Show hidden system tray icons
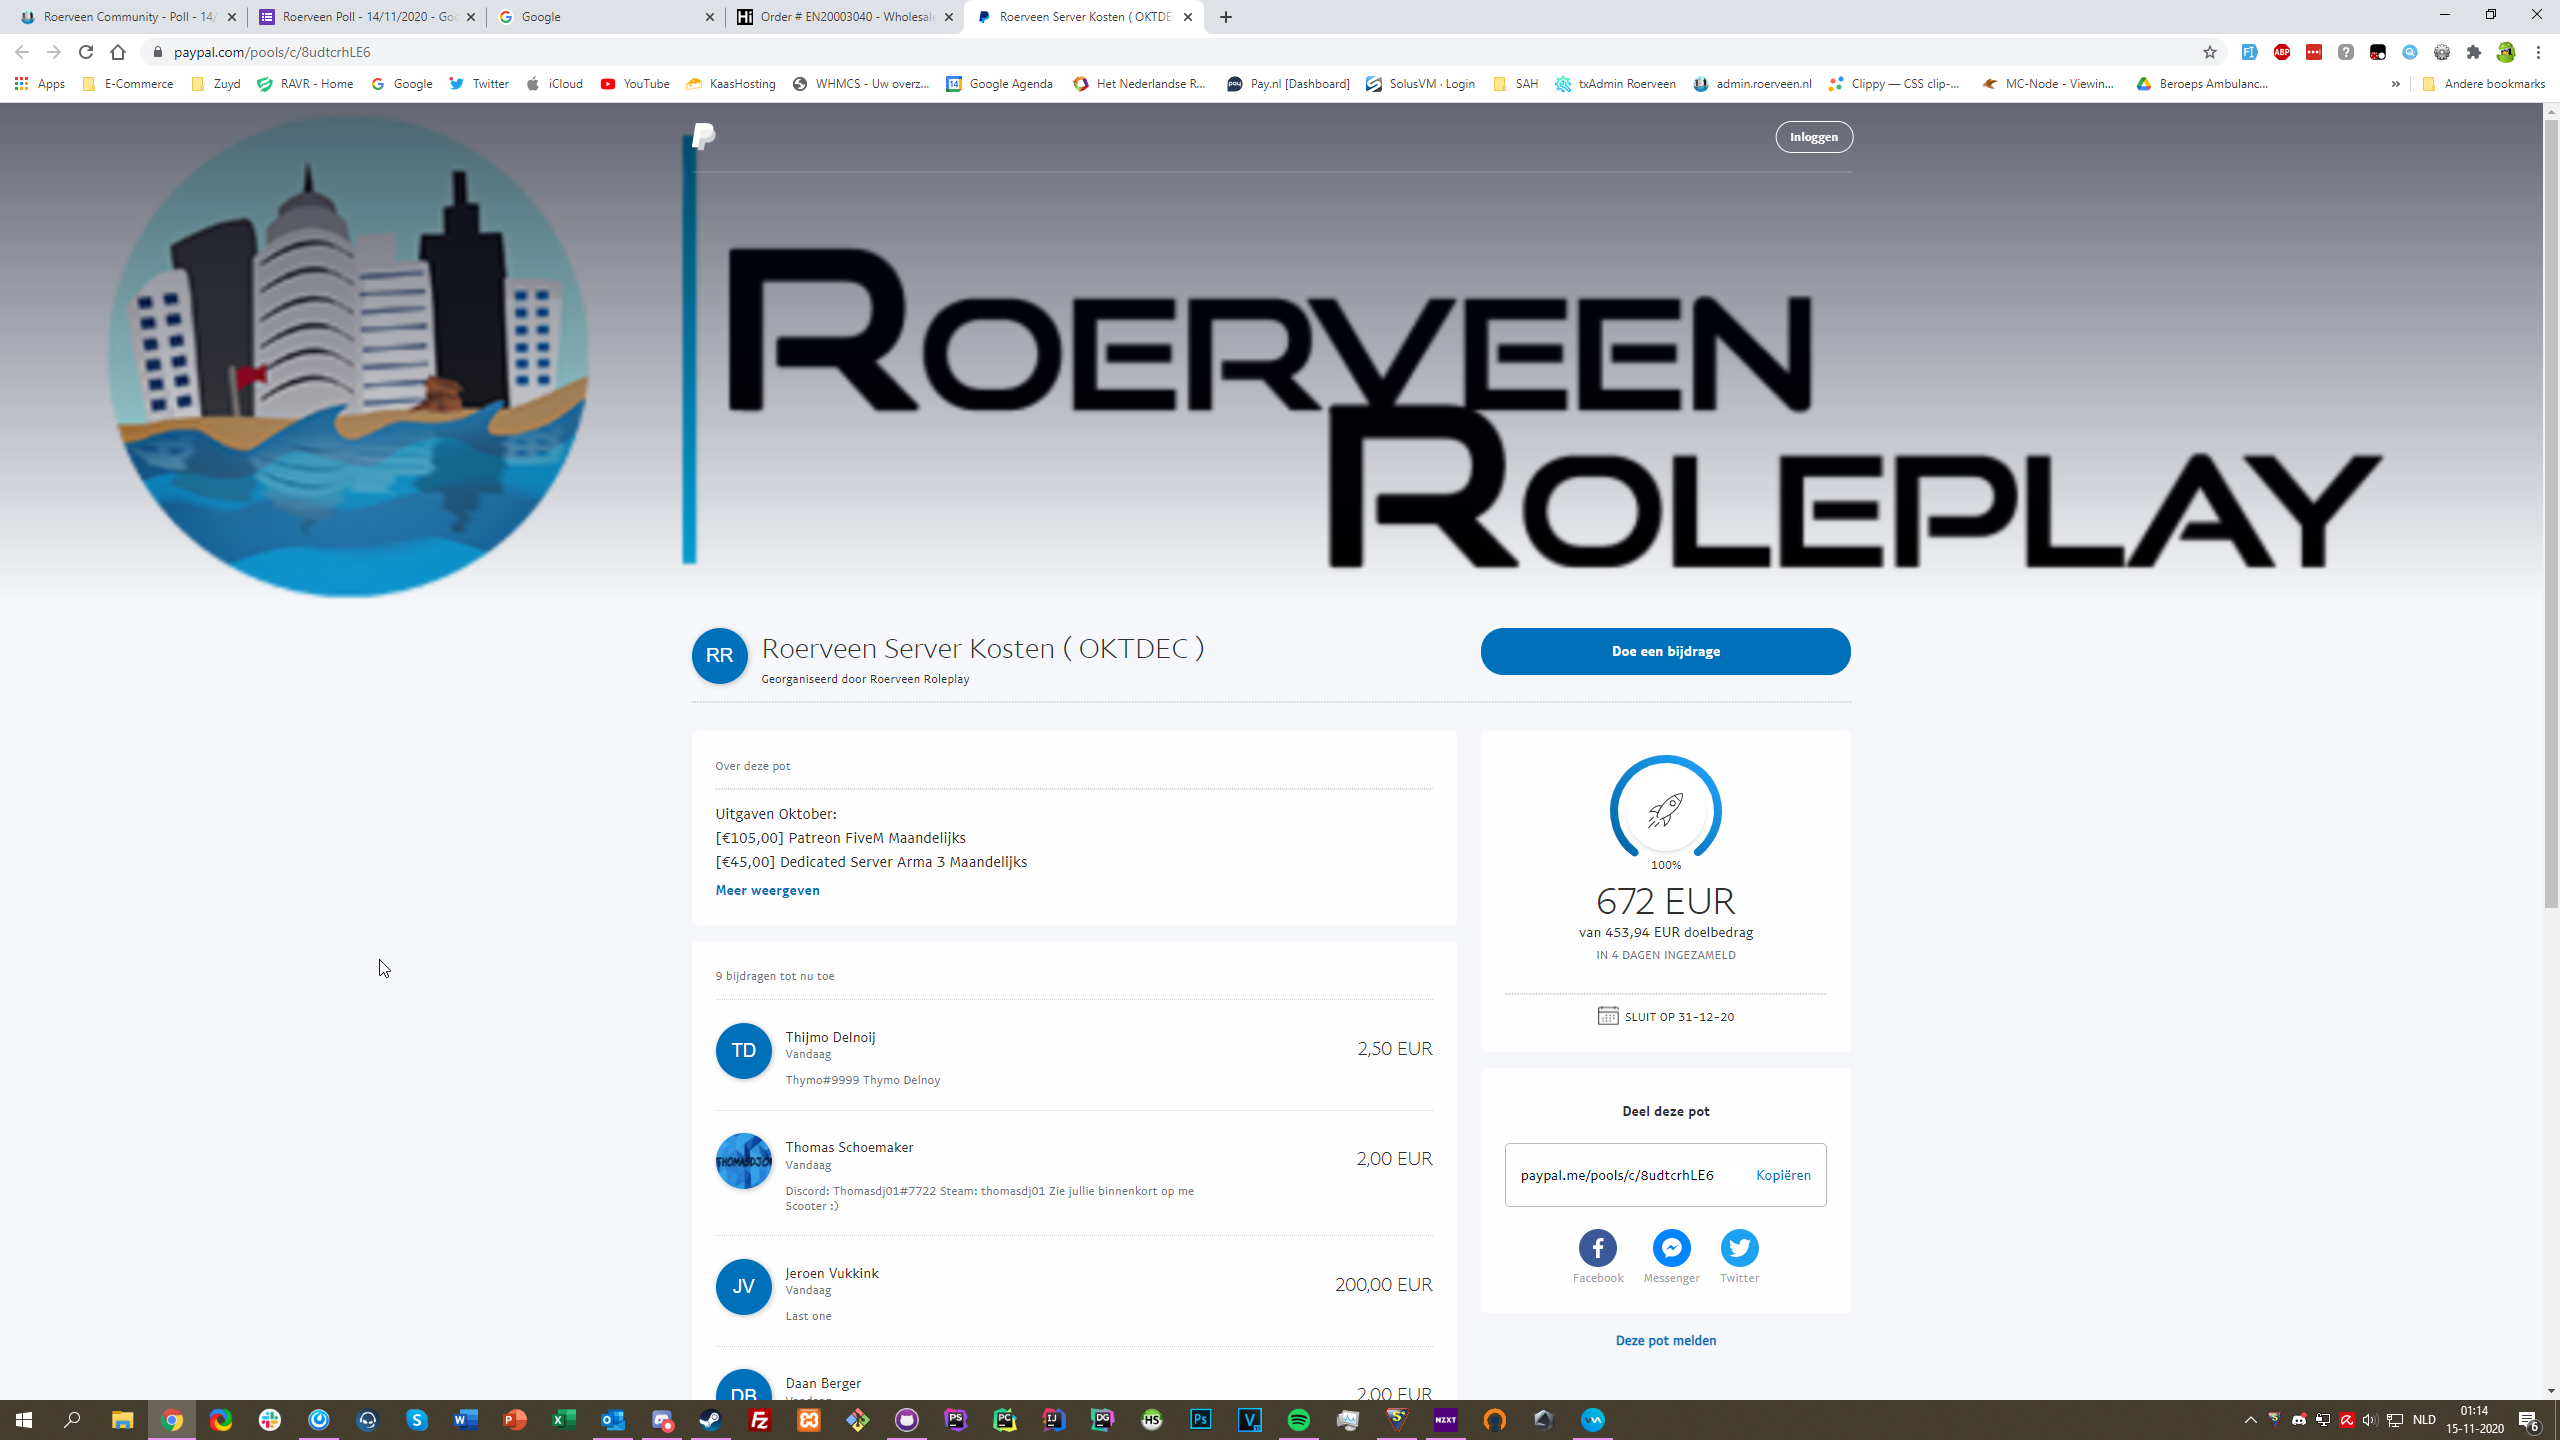Viewport: 2560px width, 1440px height. (x=2251, y=1420)
